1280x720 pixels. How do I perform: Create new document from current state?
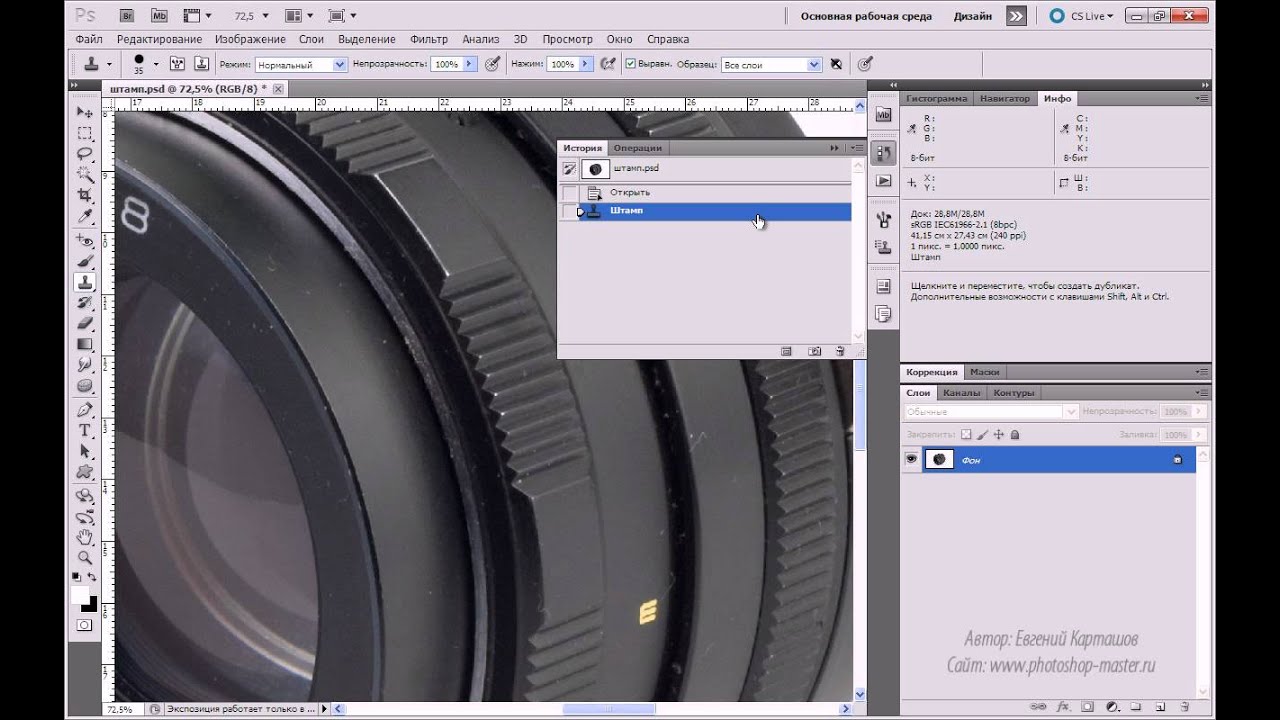pyautogui.click(x=787, y=351)
